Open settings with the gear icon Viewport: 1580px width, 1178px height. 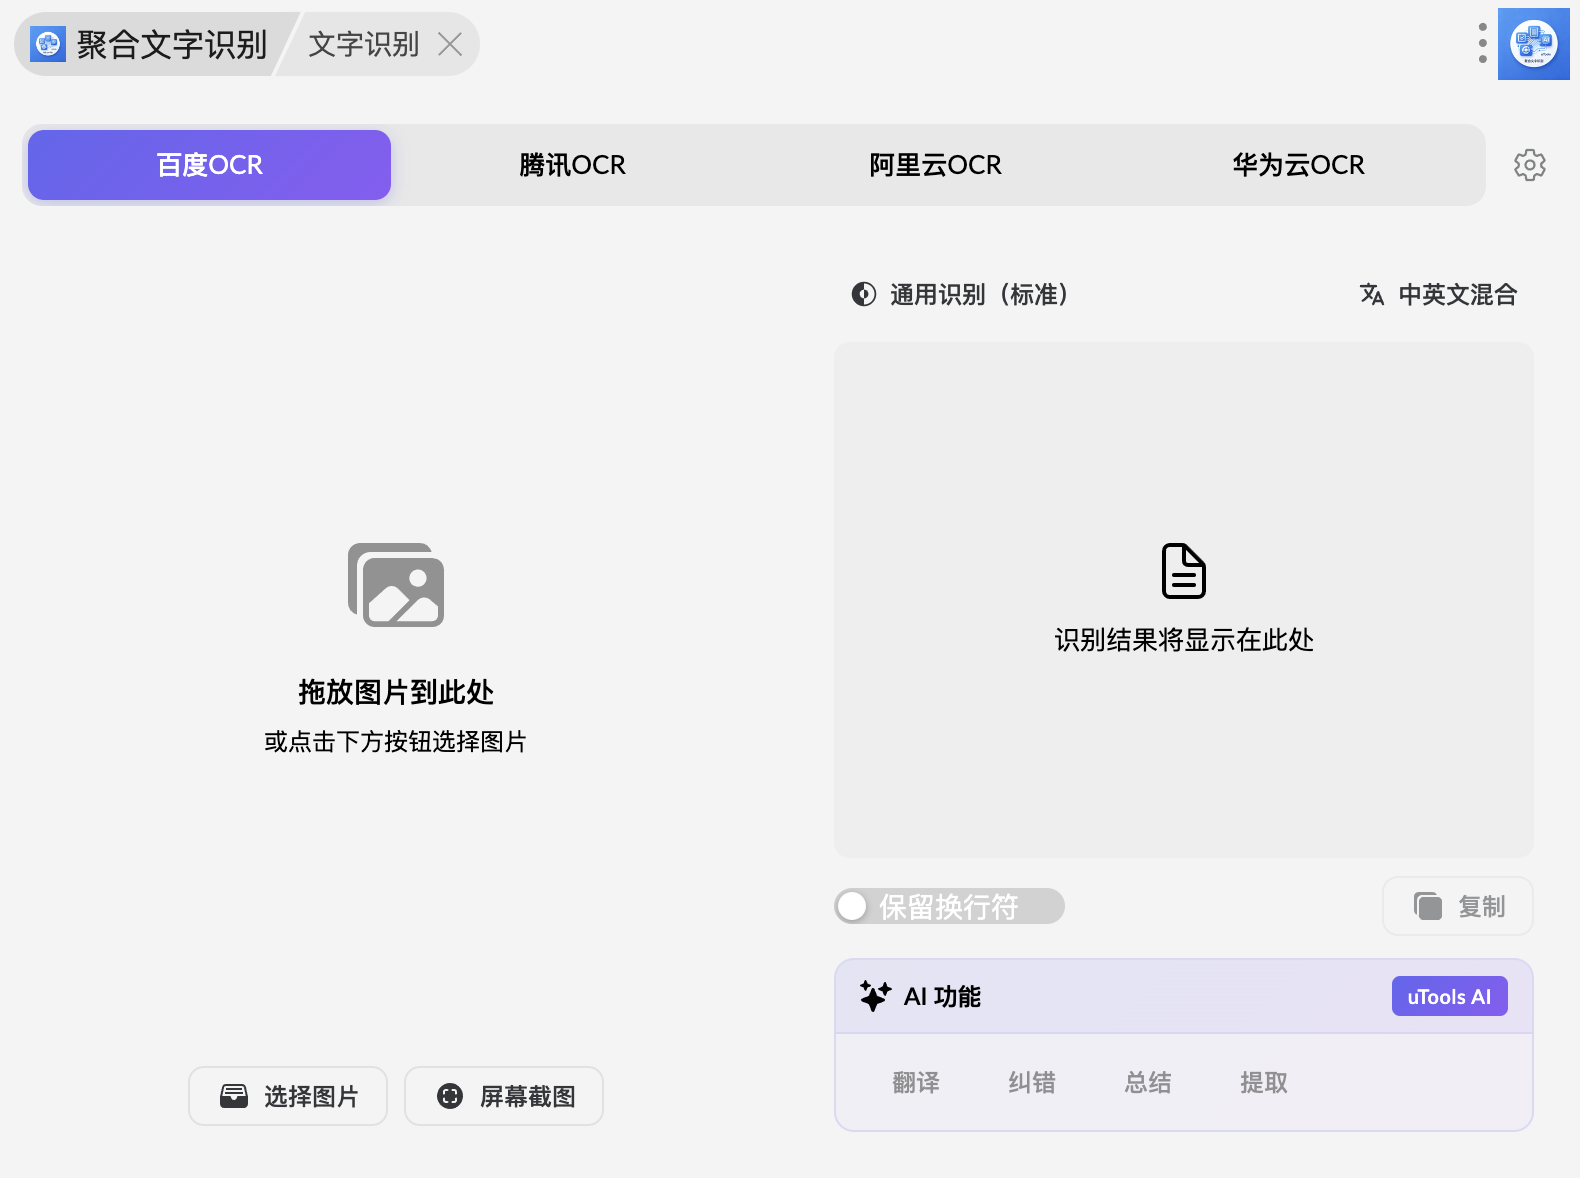point(1529,165)
